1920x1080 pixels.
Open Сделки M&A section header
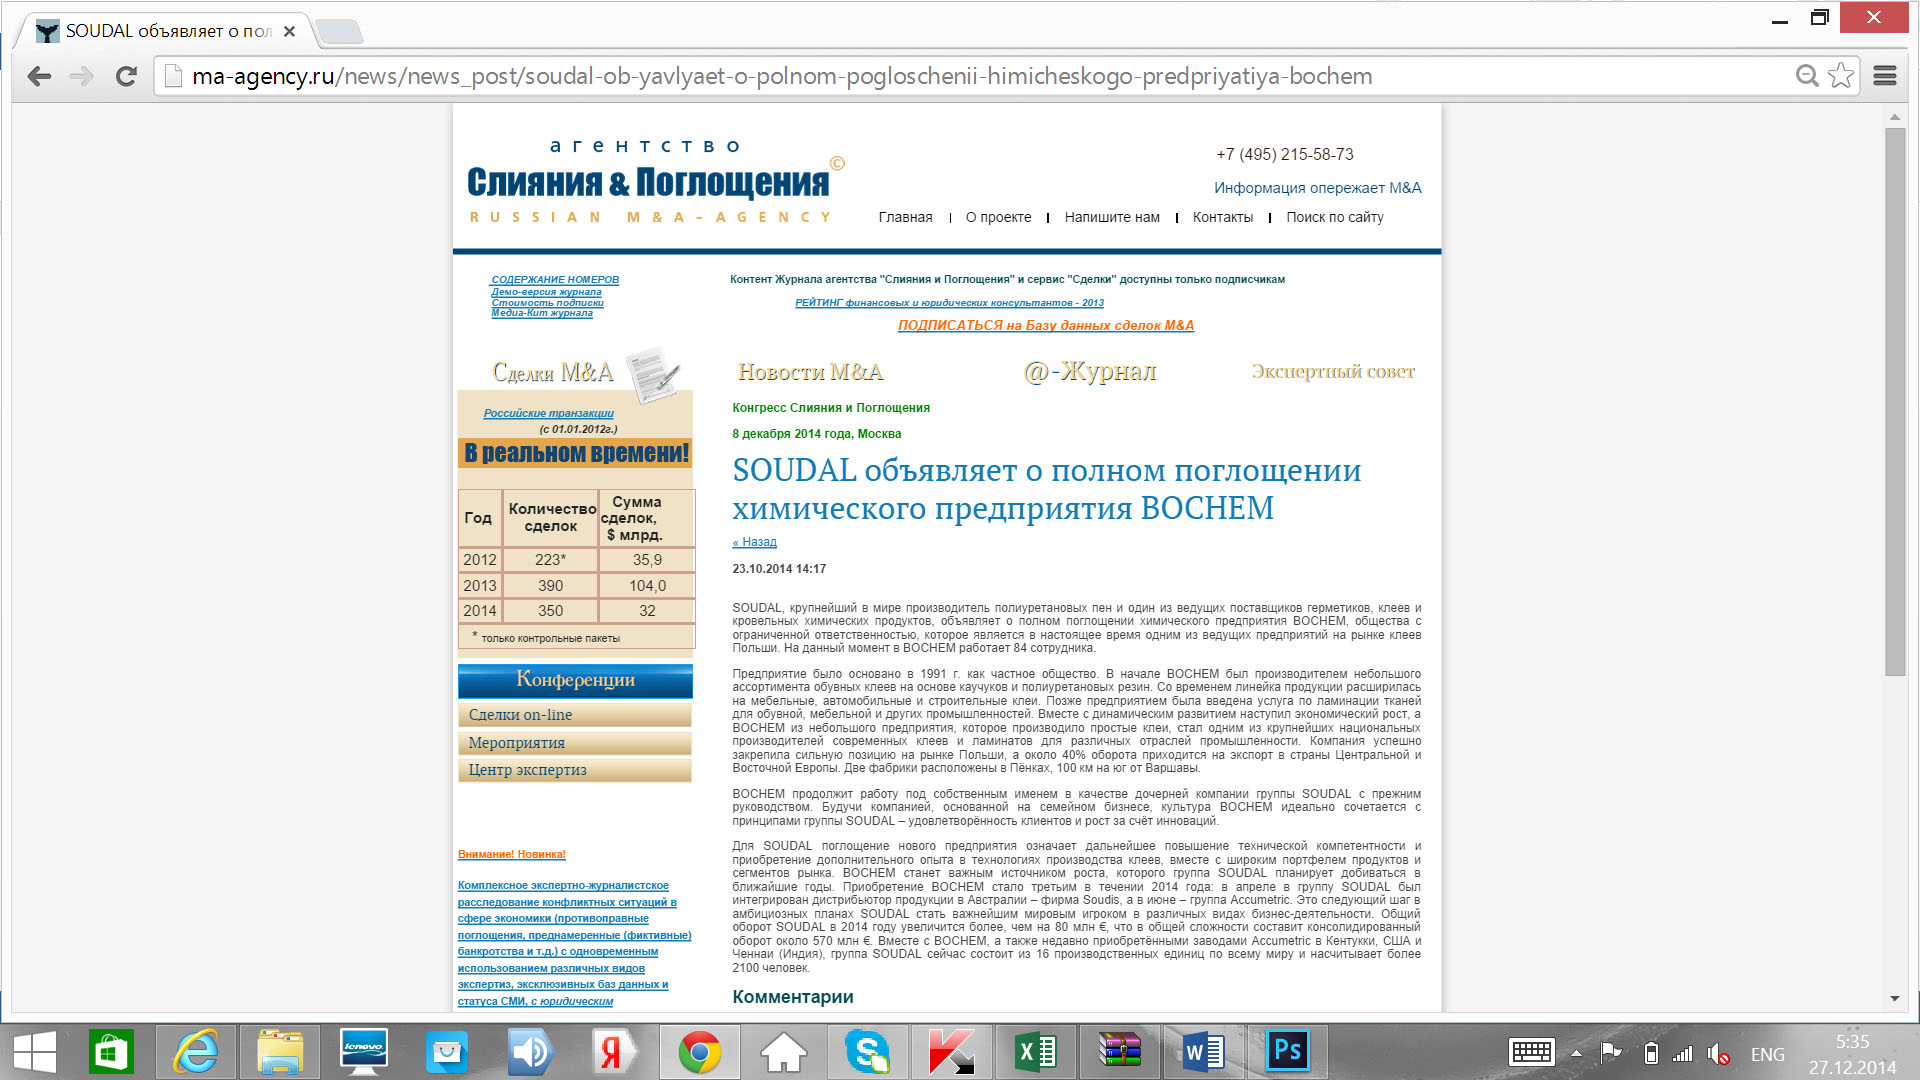553,372
